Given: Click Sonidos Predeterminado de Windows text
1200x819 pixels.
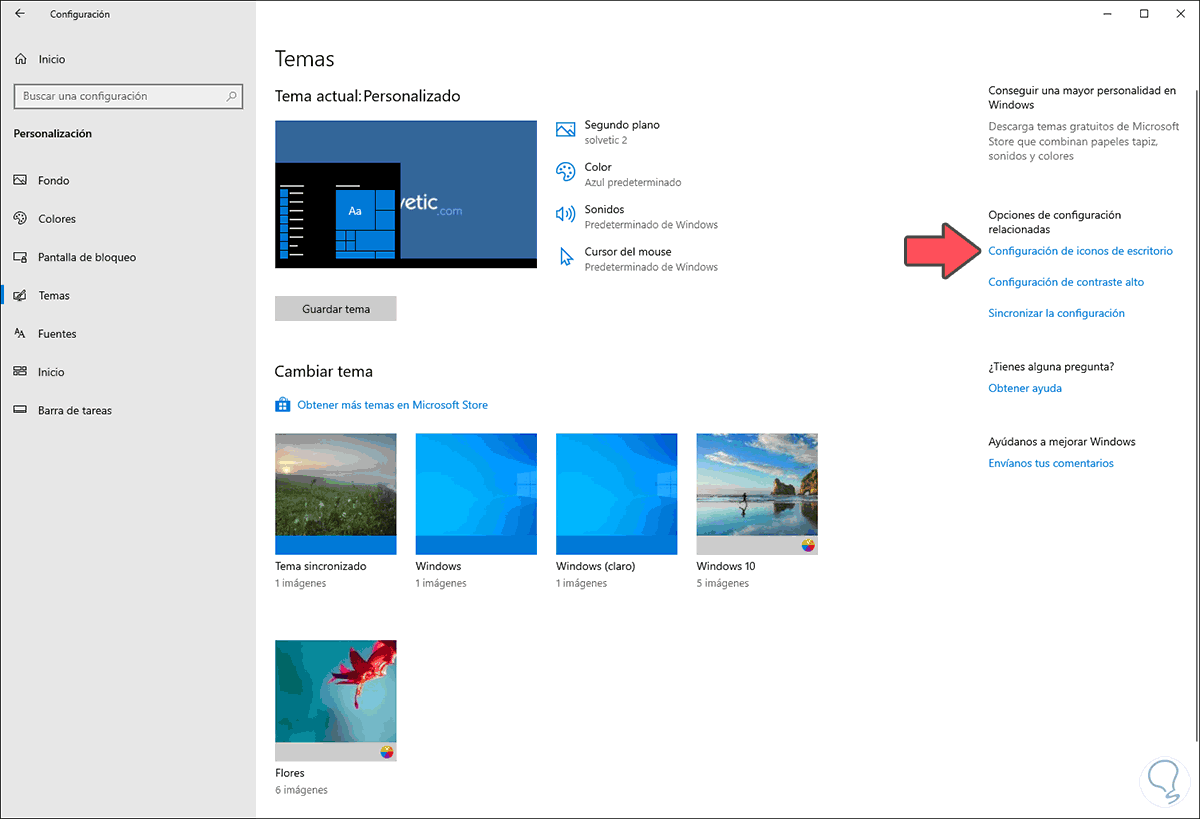Looking at the screenshot, I should tap(651, 216).
